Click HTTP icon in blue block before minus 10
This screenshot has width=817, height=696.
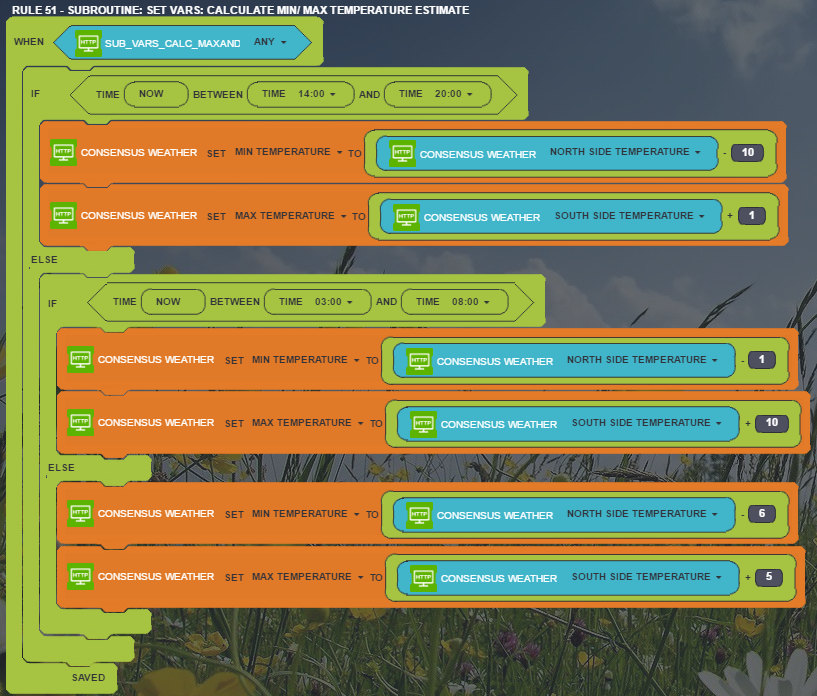(402, 154)
